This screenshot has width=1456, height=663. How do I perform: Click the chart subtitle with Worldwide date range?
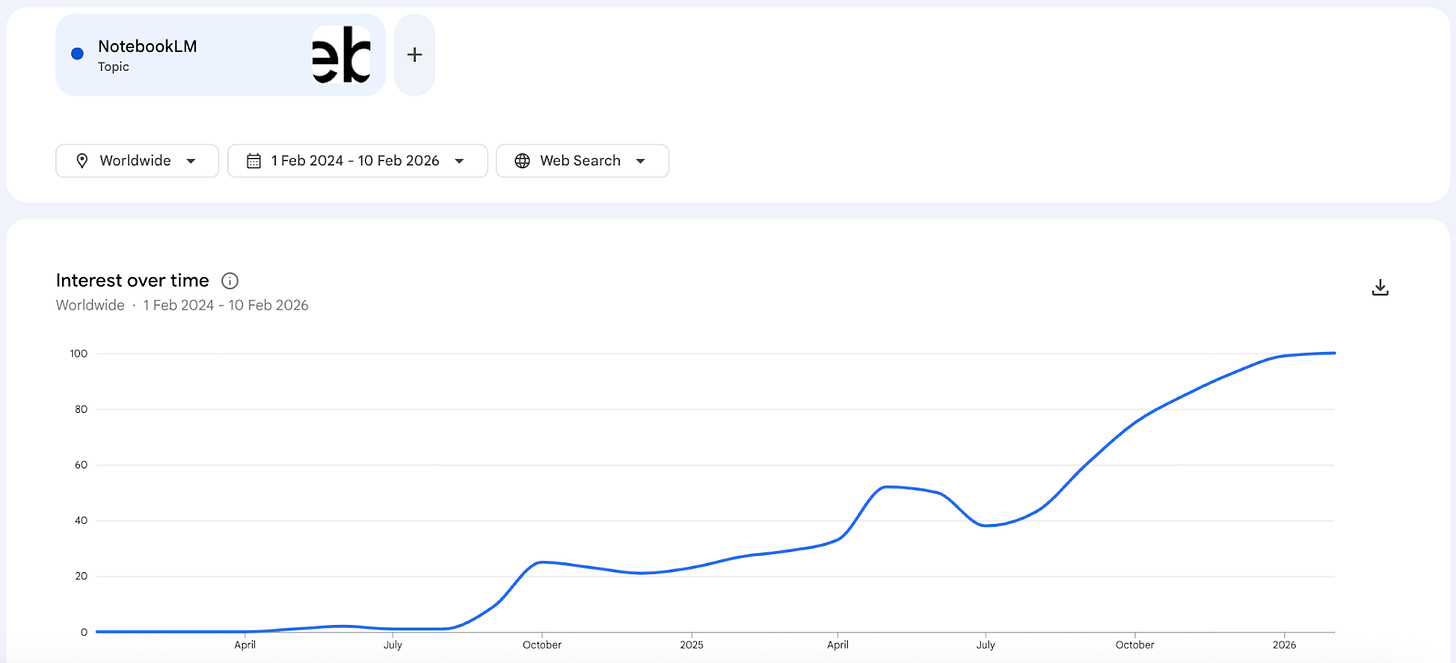tap(182, 306)
